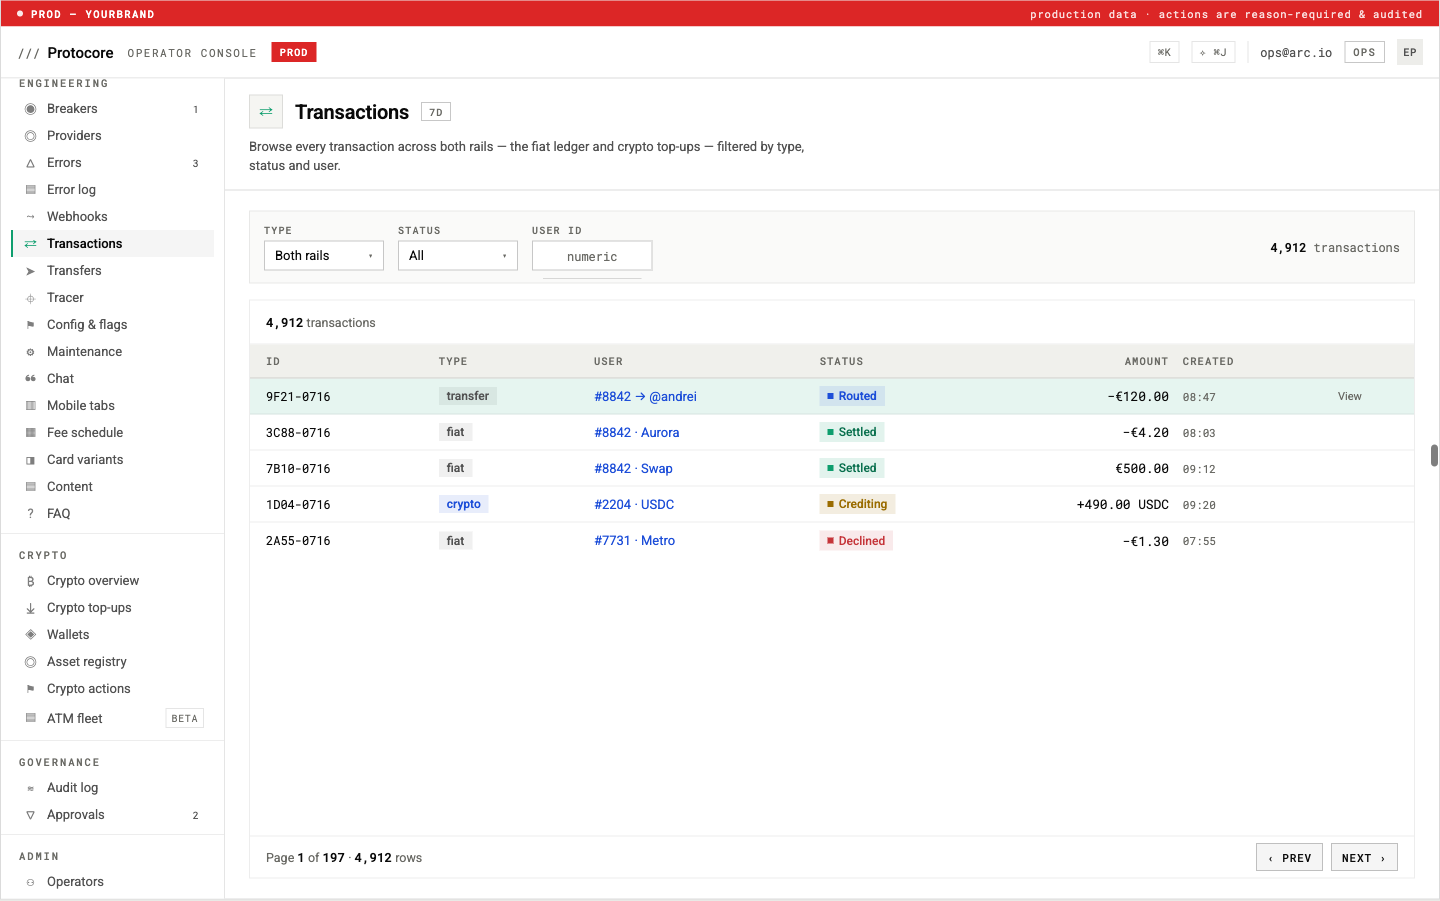Click the Routed status badge

pos(852,397)
